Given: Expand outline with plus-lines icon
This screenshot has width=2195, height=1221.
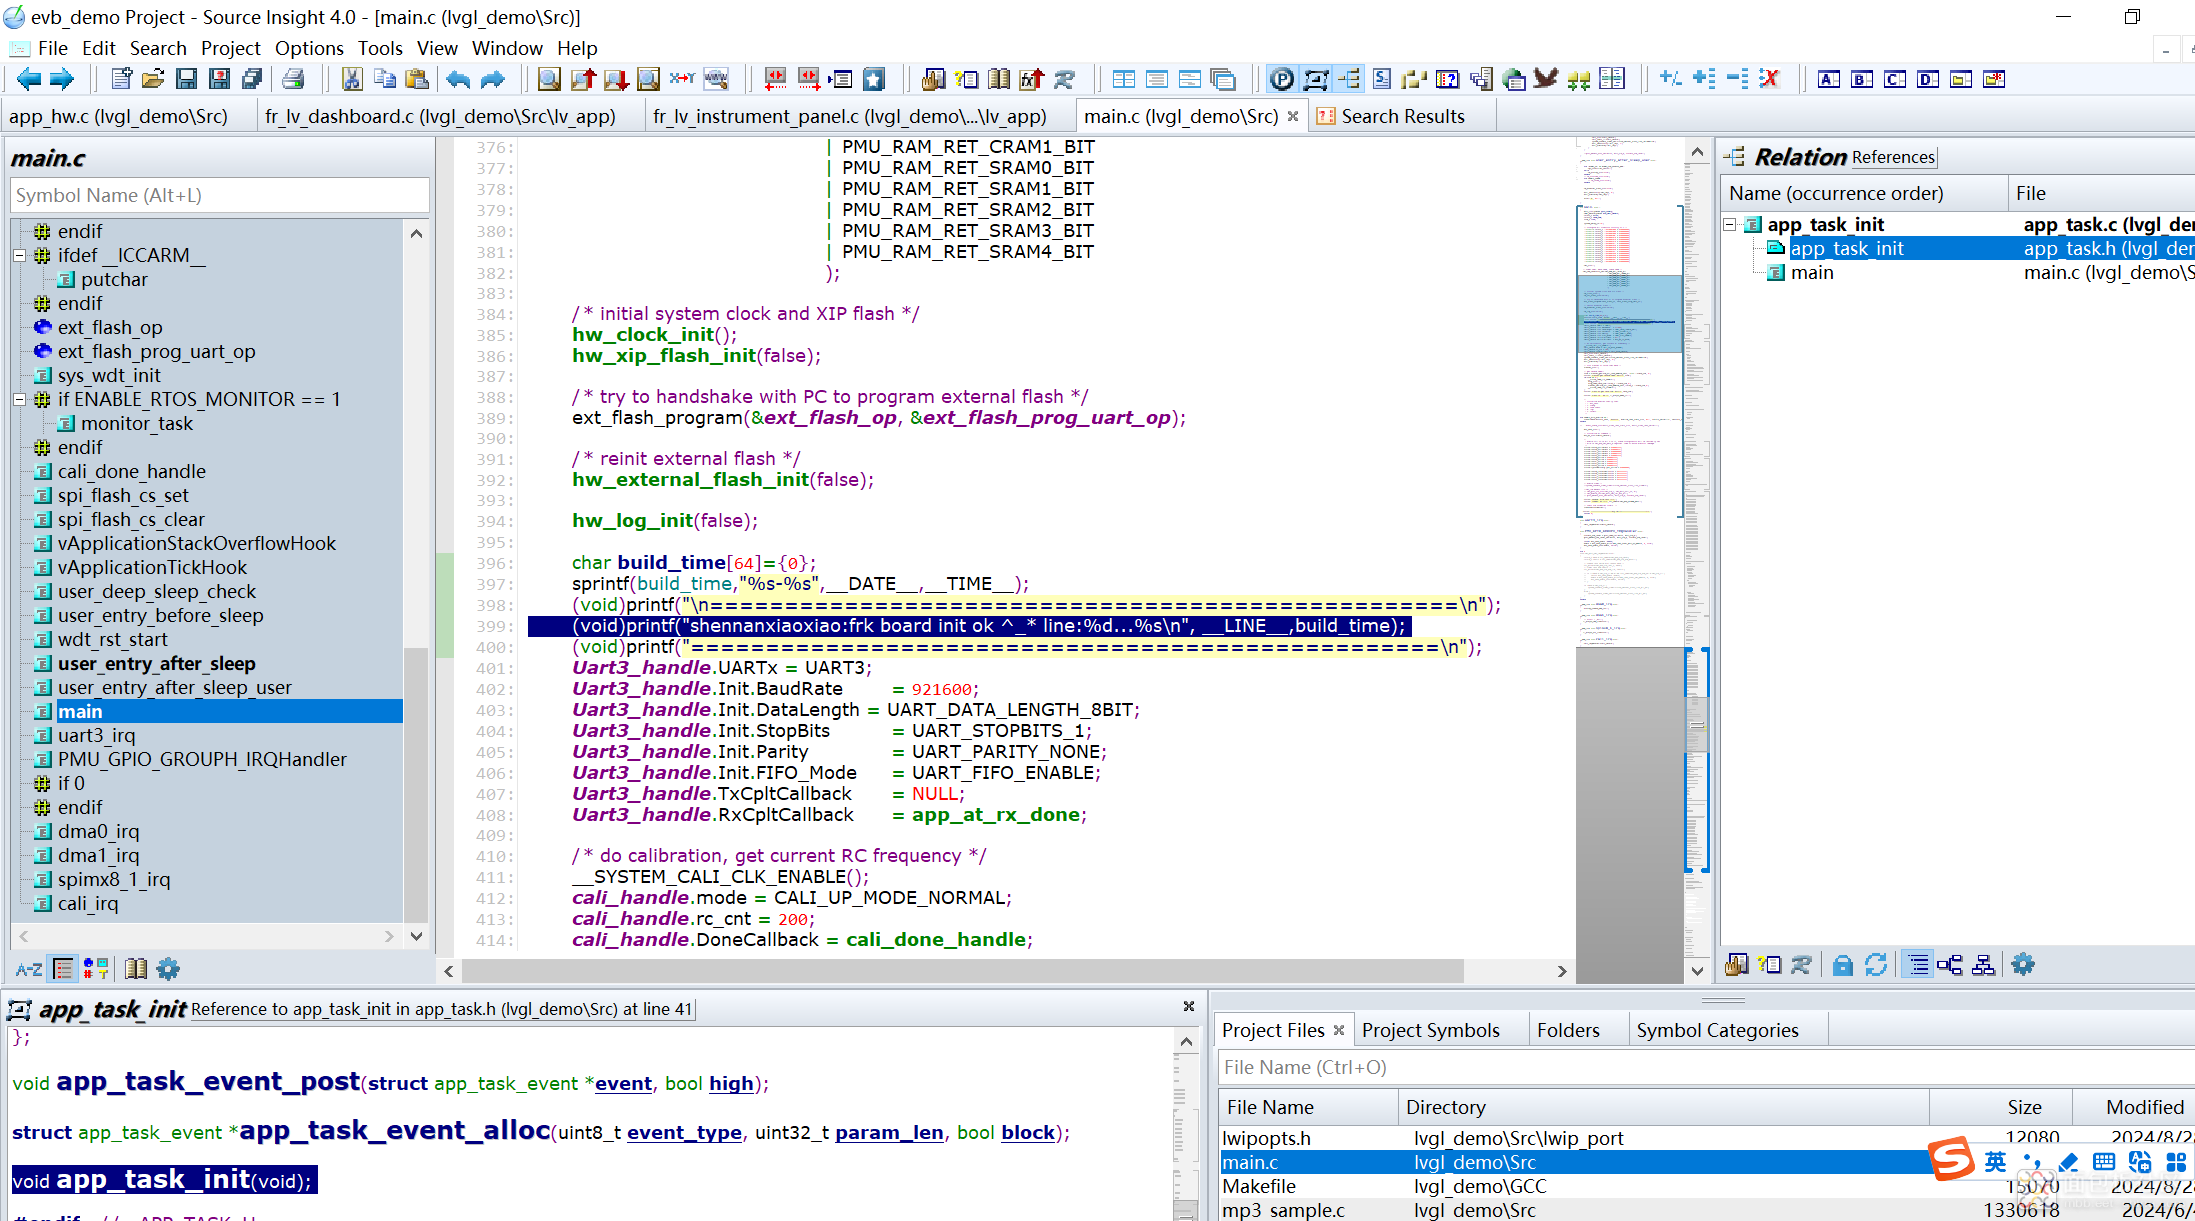Looking at the screenshot, I should [x=1705, y=79].
